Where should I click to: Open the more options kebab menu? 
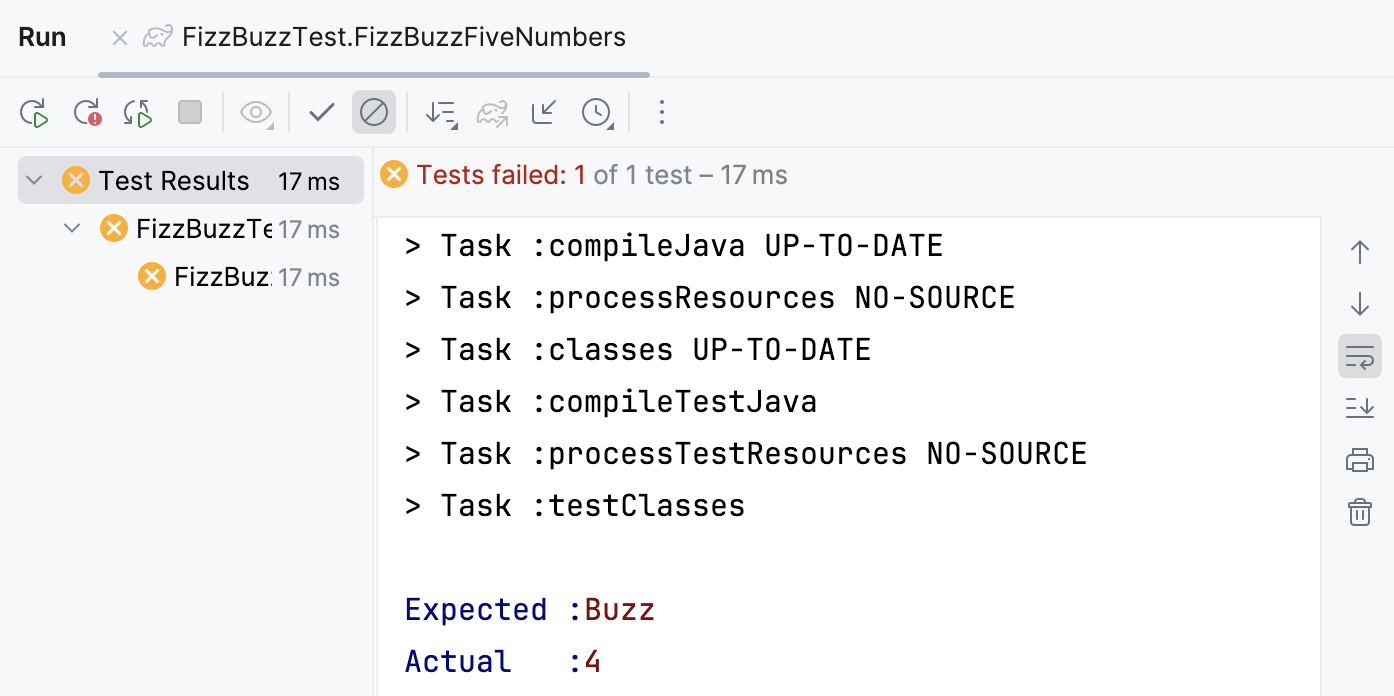click(662, 112)
